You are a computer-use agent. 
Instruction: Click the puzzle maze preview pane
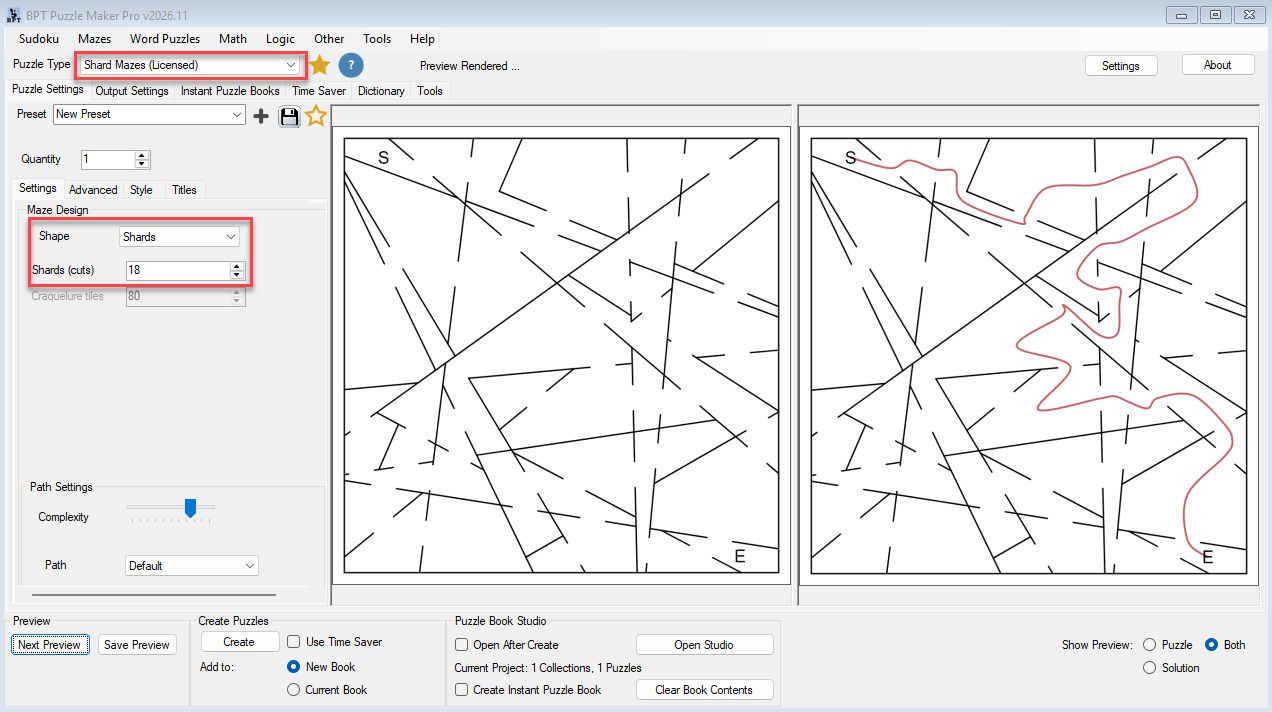[562, 355]
